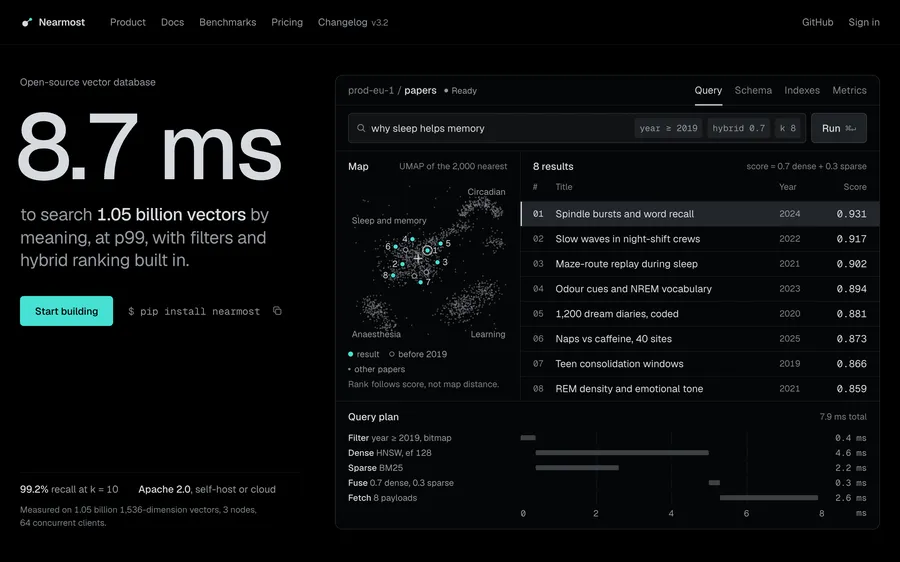Screen dimensions: 900x562
Task: Switch to the Indexes tab
Action: [802, 90]
